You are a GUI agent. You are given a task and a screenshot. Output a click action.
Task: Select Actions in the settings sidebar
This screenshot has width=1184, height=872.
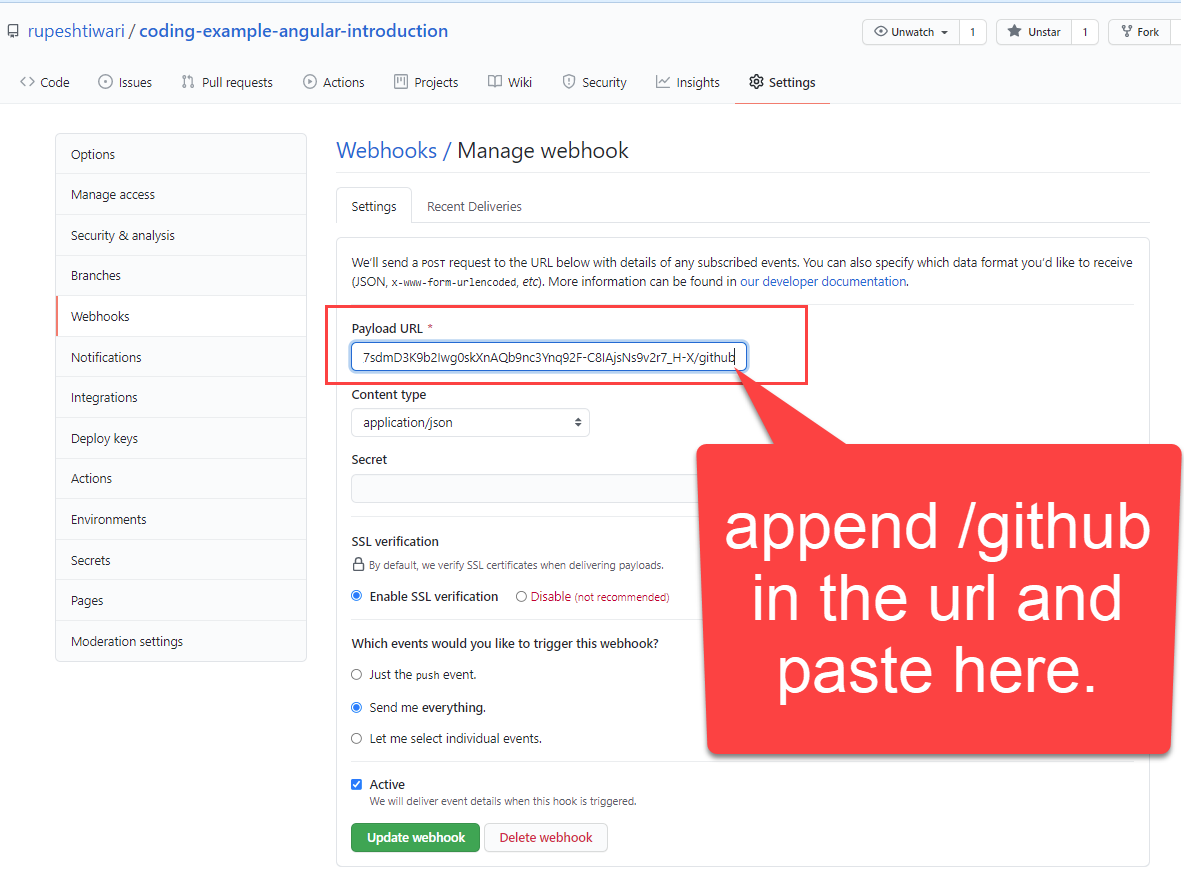(x=181, y=479)
